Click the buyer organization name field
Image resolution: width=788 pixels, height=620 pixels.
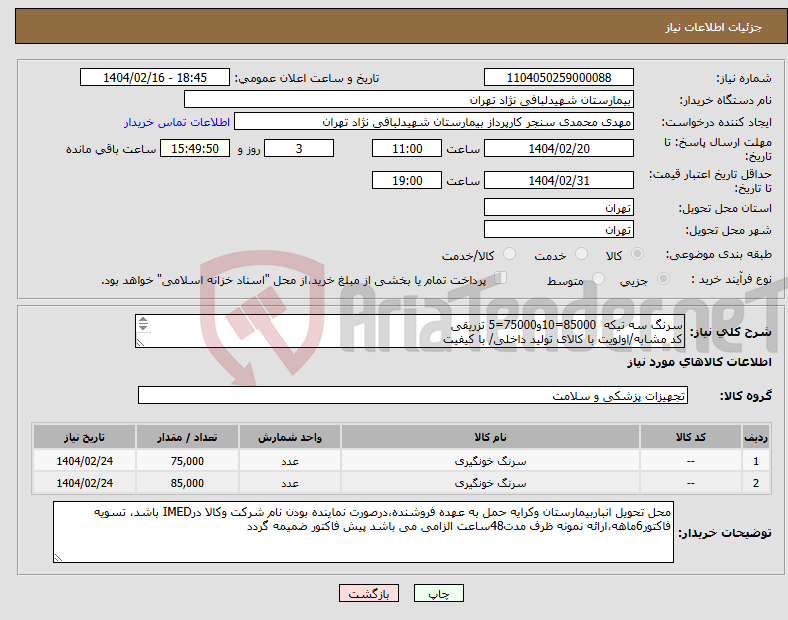409,99
